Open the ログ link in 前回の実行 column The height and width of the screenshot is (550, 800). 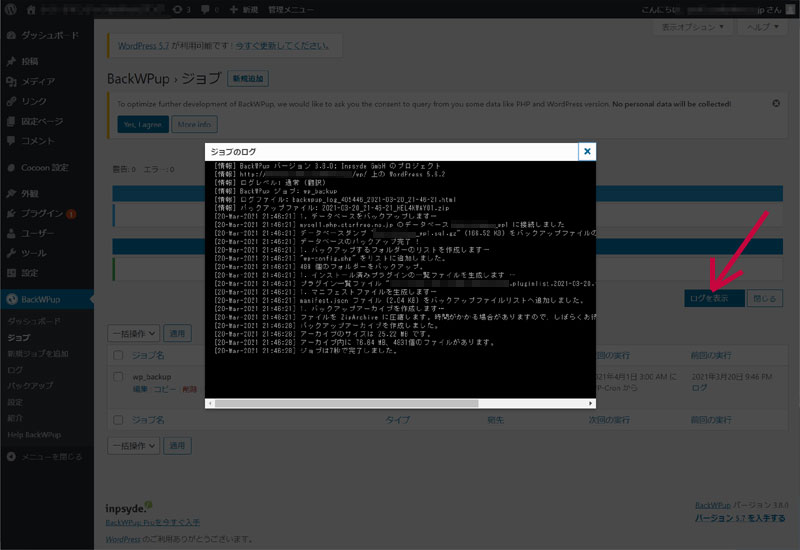pyautogui.click(x=699, y=388)
